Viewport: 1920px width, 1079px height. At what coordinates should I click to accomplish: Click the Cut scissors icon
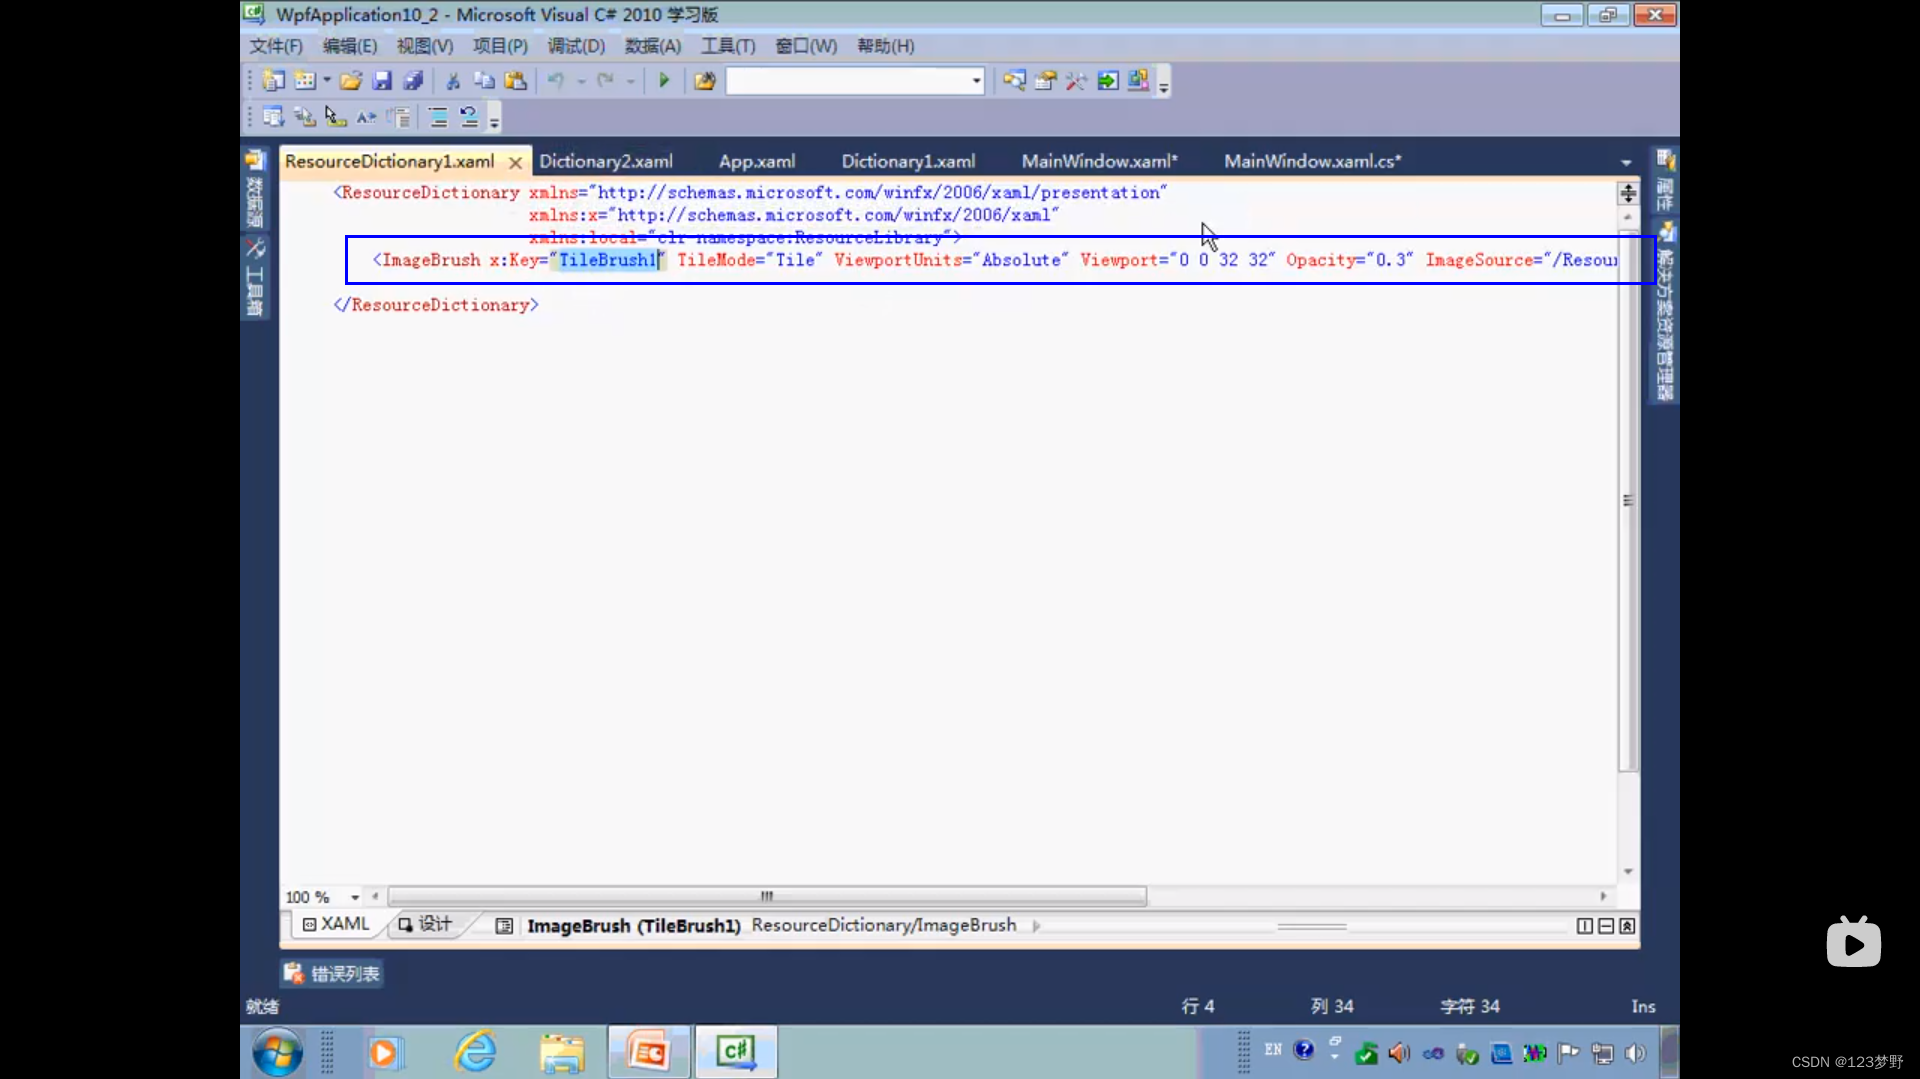click(453, 81)
